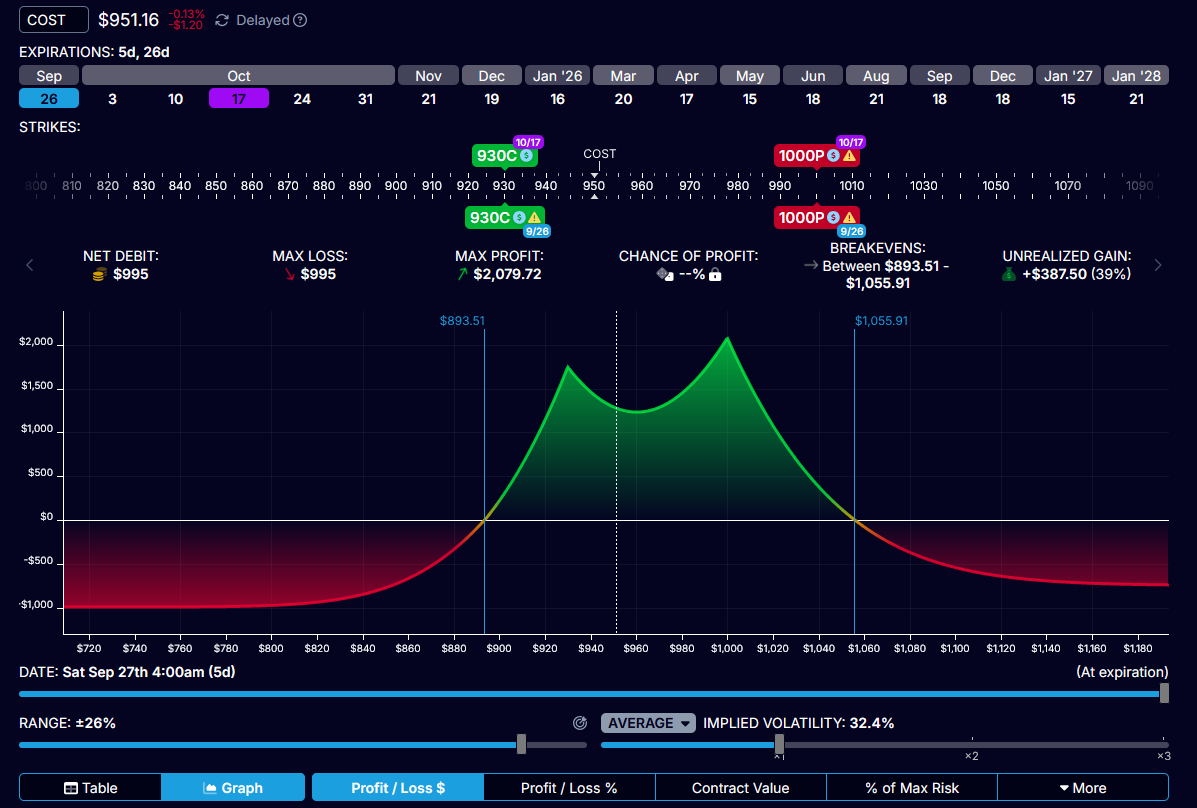Screen dimensions: 1197x808
Task: Click the warning icon on the 10/17 1000P badge
Action: pos(848,156)
